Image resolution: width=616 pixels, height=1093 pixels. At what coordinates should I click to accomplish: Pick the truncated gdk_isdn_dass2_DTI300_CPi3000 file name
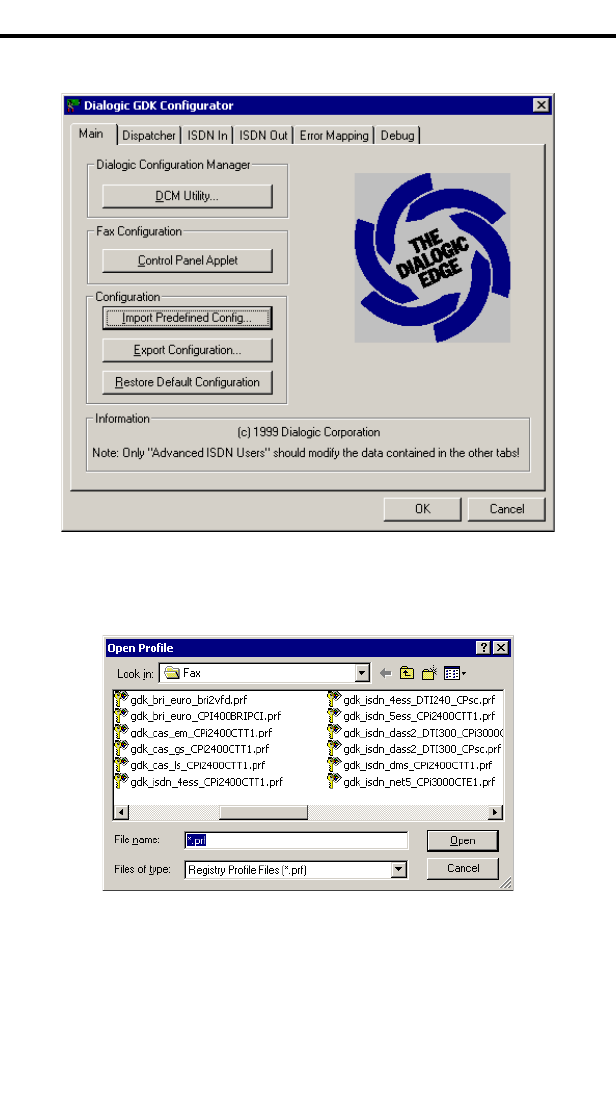(x=422, y=733)
